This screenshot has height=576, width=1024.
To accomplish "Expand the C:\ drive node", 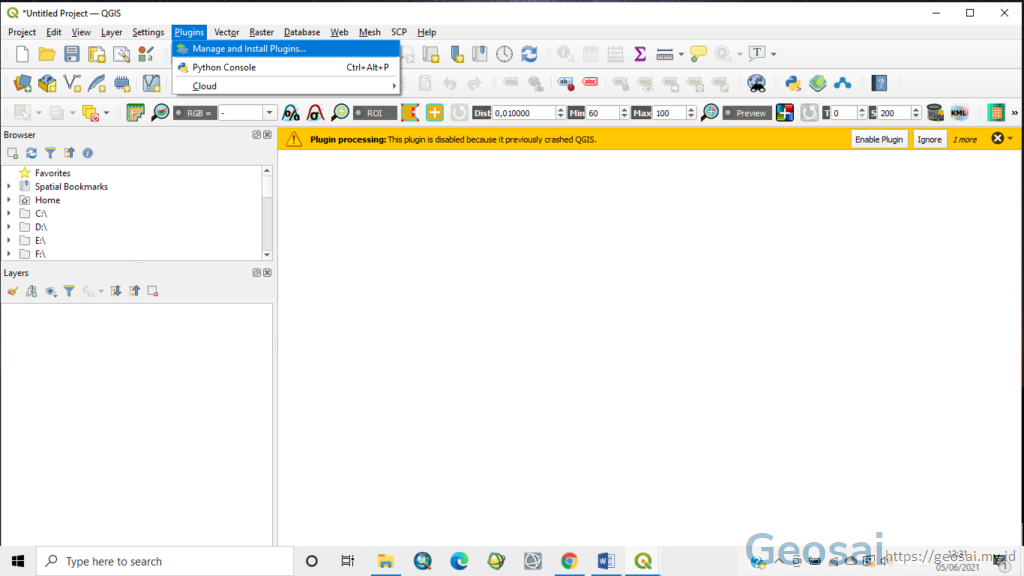I will [9, 214].
